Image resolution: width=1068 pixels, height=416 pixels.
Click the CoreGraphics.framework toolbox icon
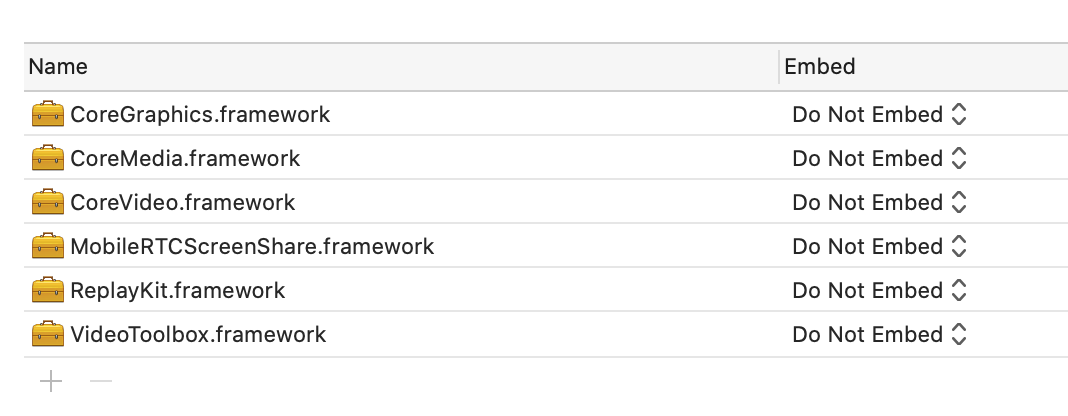[48, 114]
